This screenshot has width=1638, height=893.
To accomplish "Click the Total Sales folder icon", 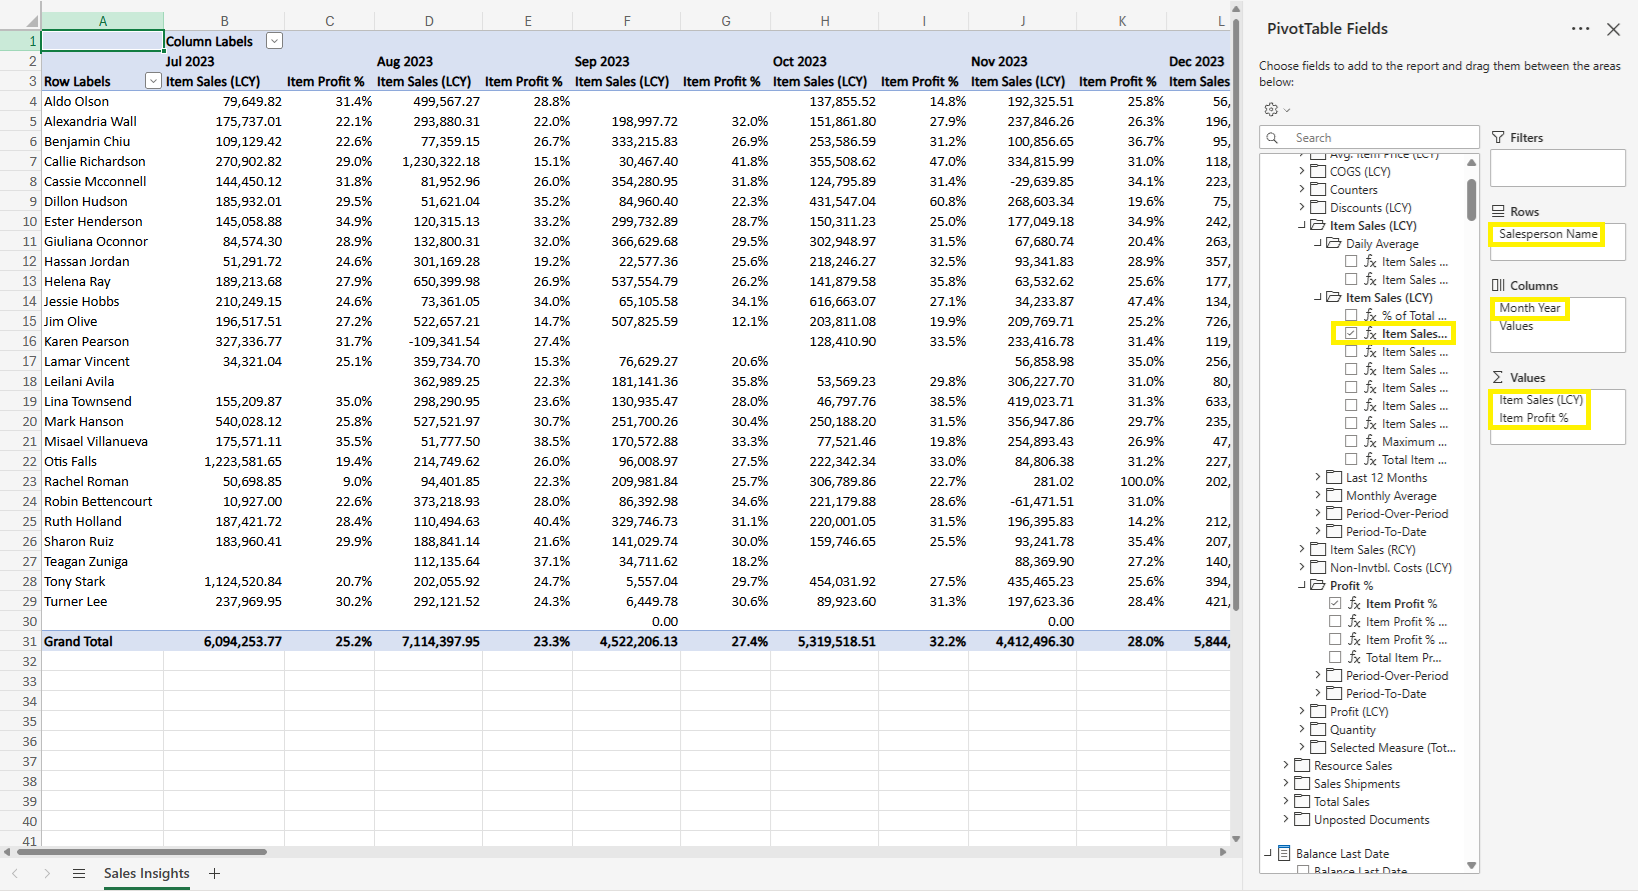I will click(x=1302, y=802).
